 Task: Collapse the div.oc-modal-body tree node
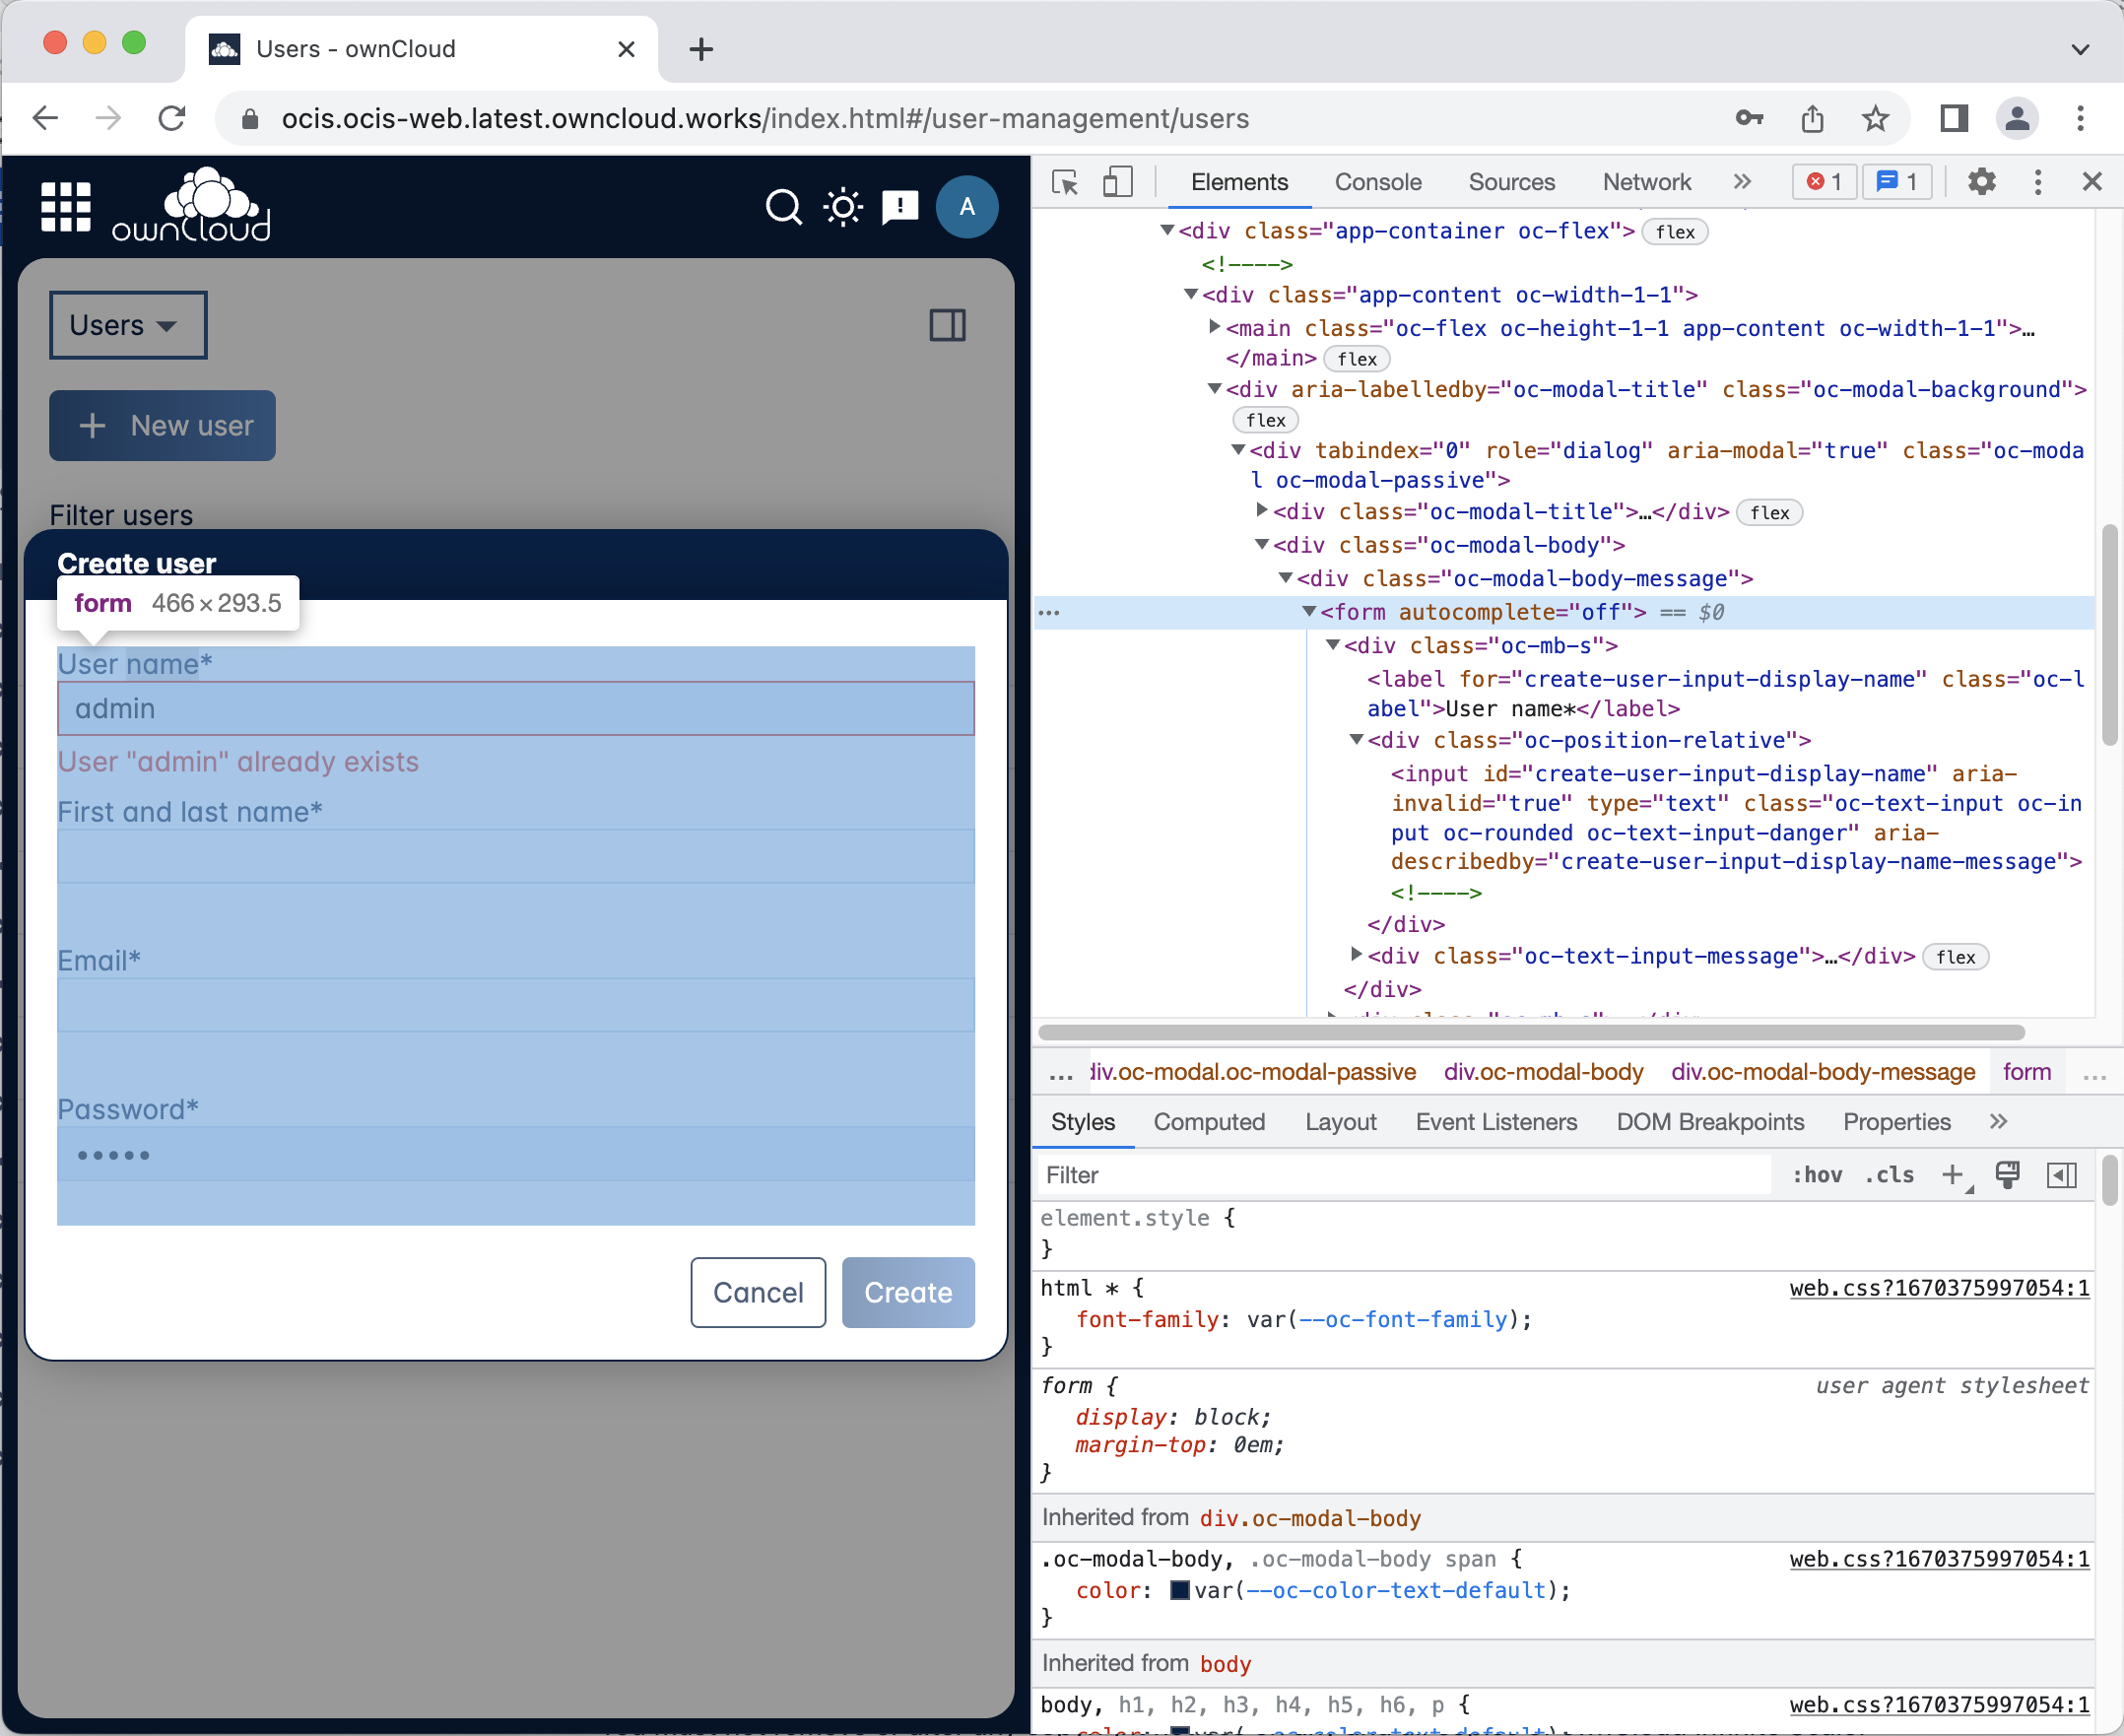(x=1262, y=545)
